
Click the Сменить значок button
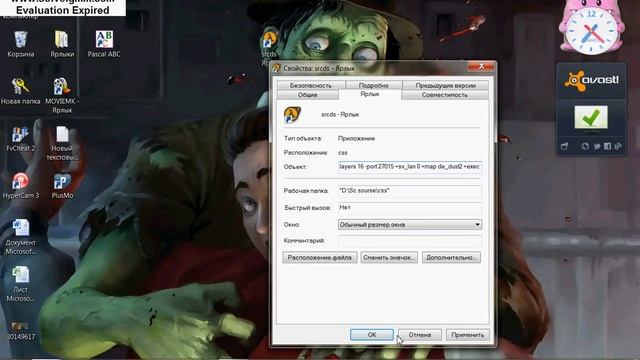389,258
